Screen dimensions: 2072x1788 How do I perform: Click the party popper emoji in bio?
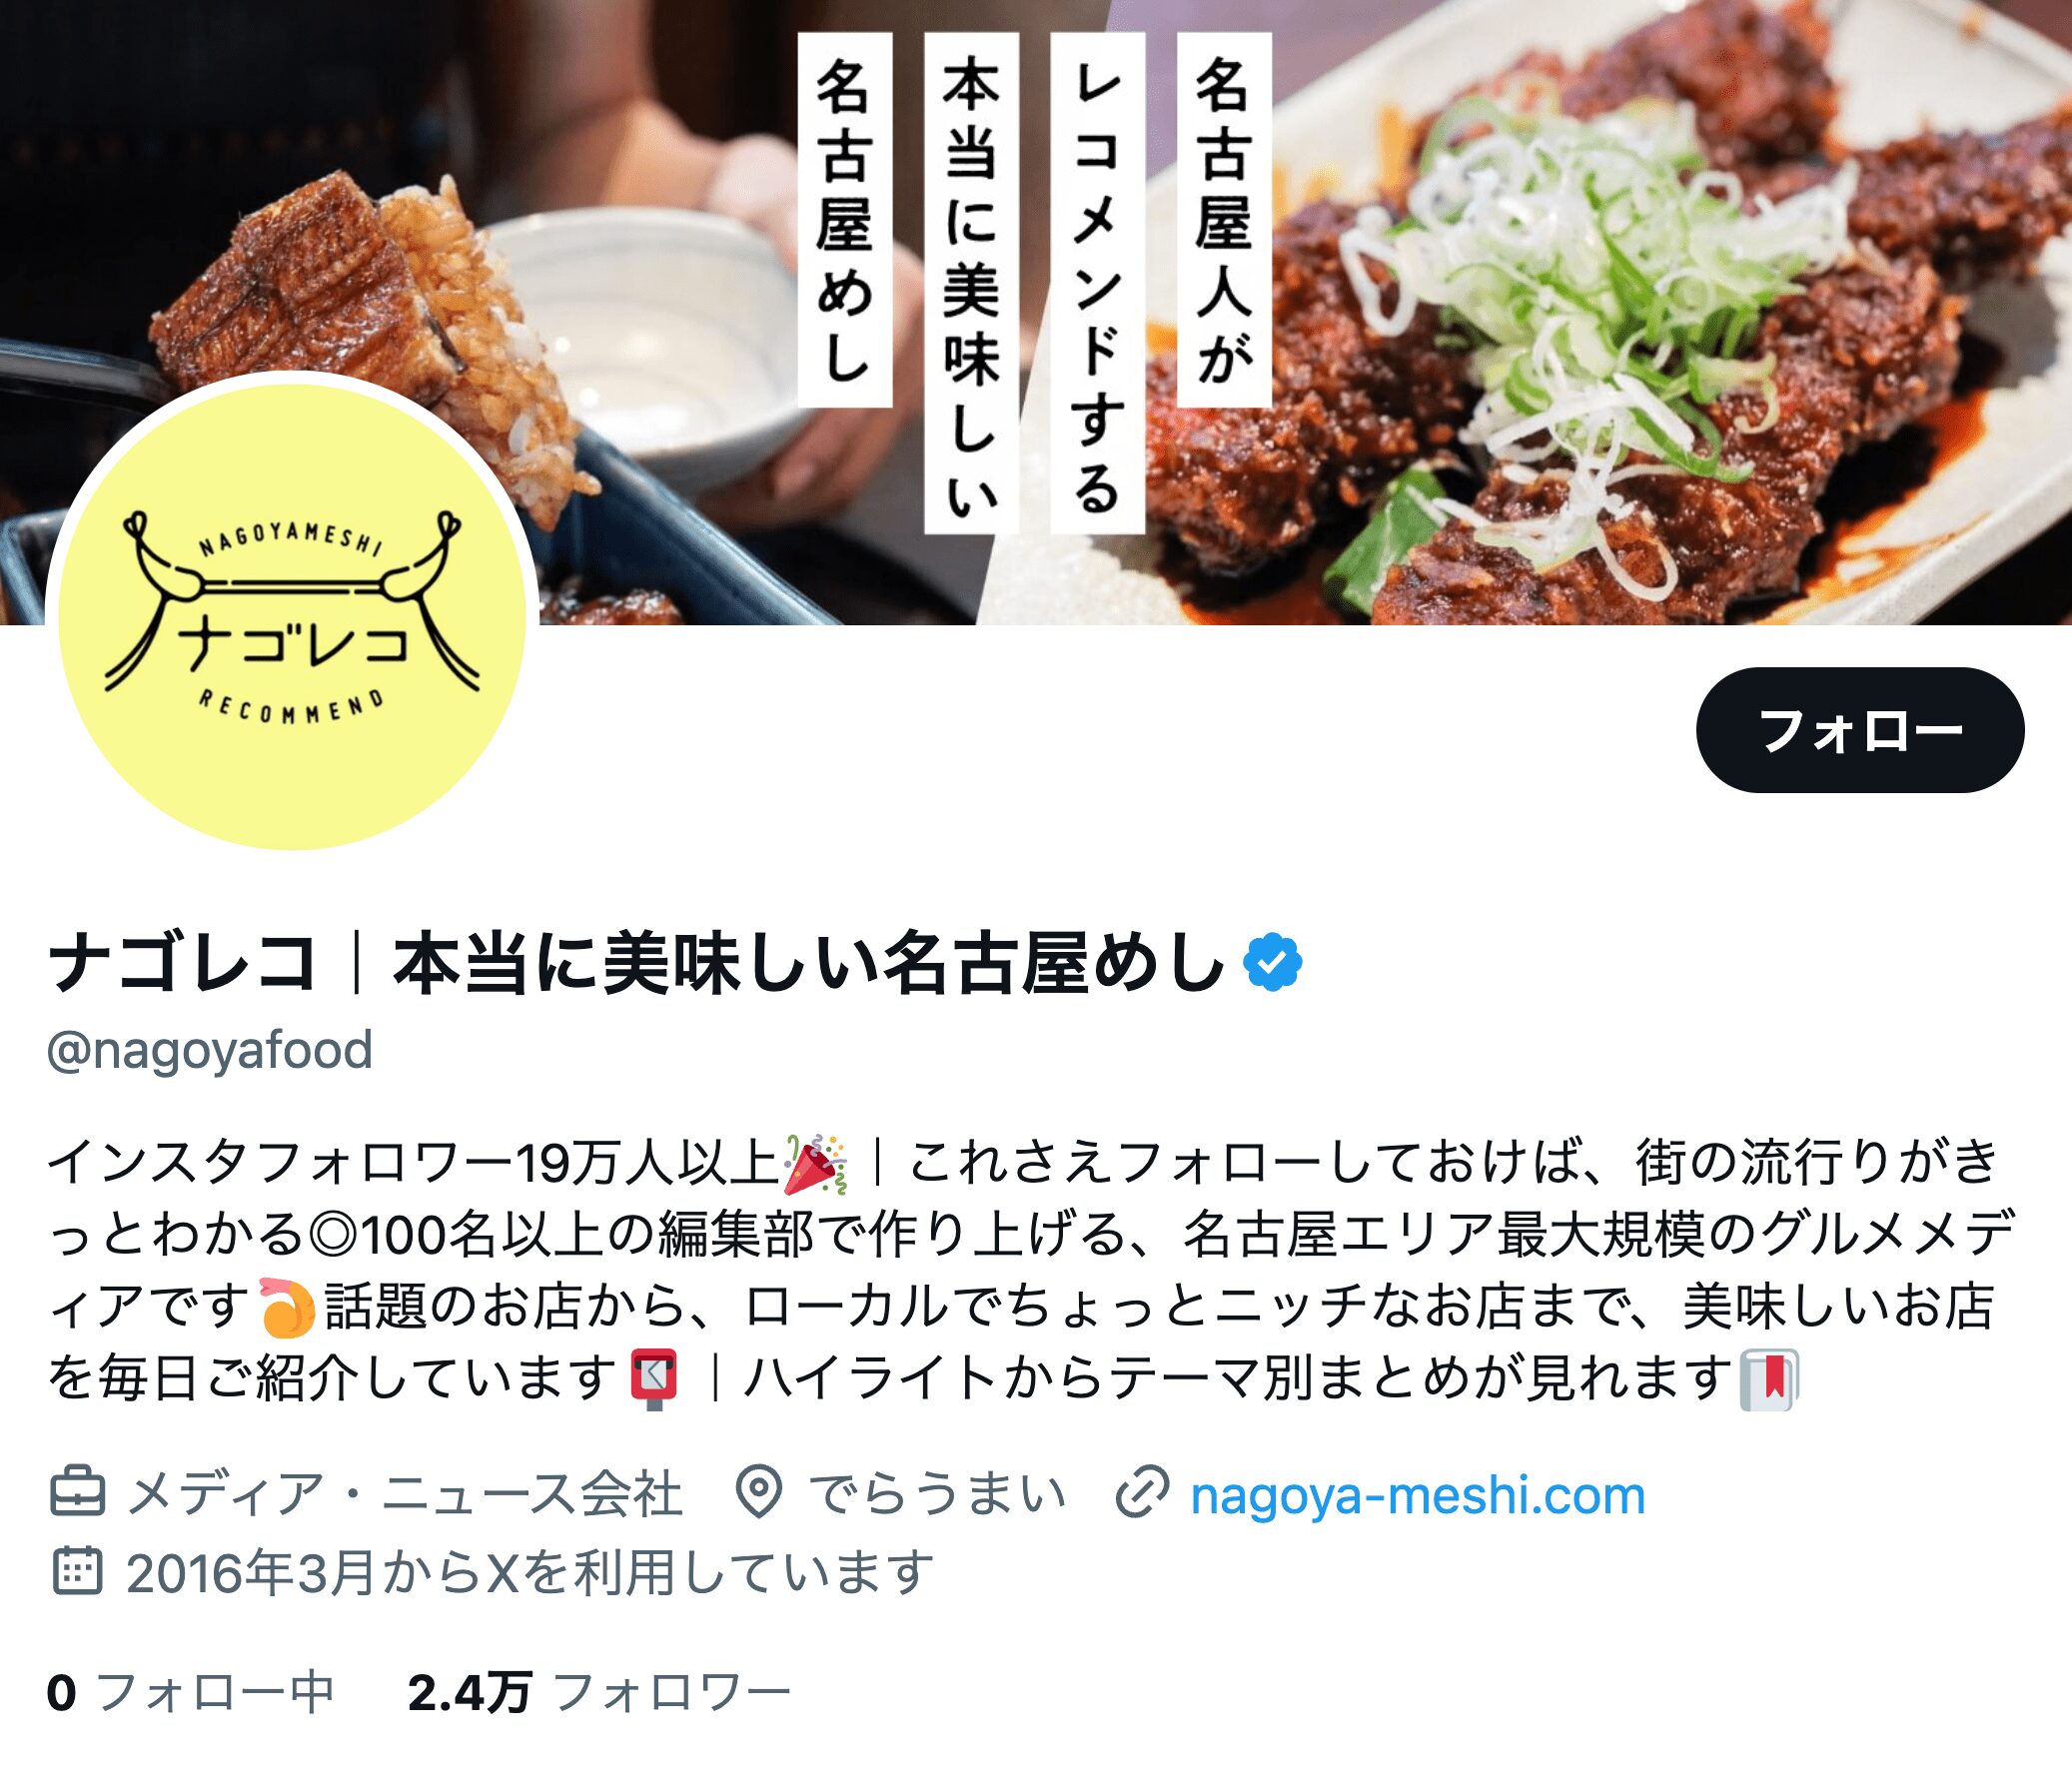coord(816,1164)
